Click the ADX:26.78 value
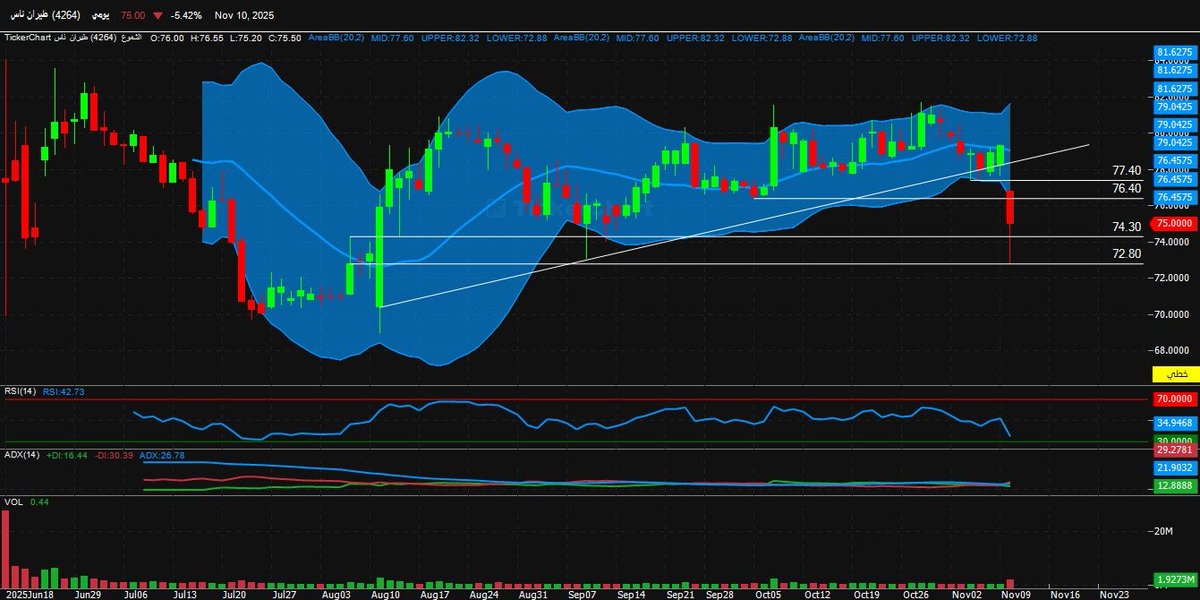Screen dimensions: 1200x600 click(x=160, y=455)
